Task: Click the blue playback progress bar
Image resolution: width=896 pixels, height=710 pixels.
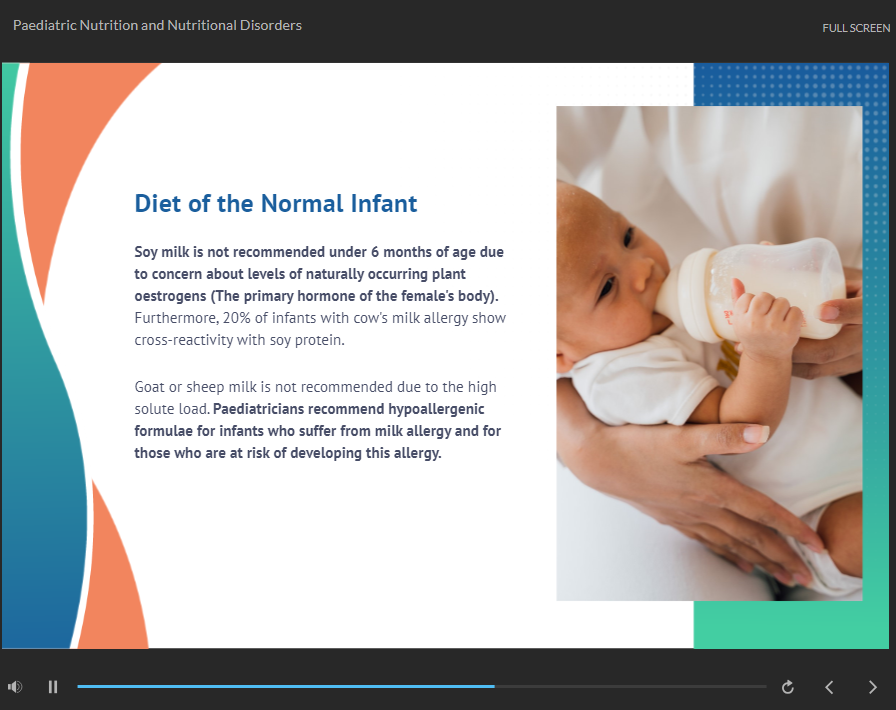Action: tap(286, 687)
